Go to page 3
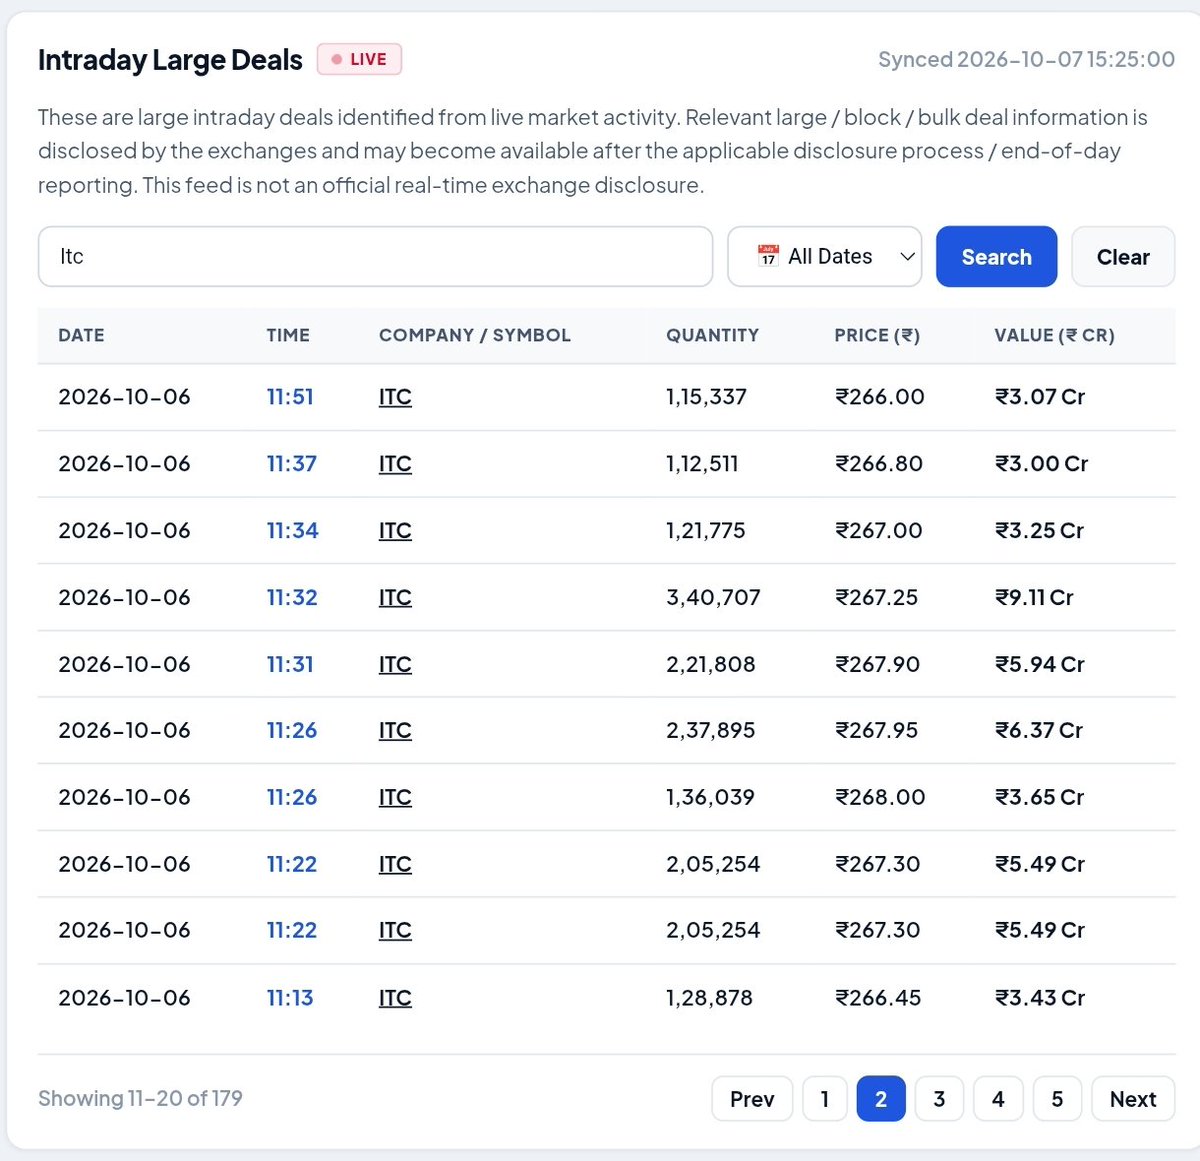Image resolution: width=1200 pixels, height=1161 pixels. [x=939, y=1099]
